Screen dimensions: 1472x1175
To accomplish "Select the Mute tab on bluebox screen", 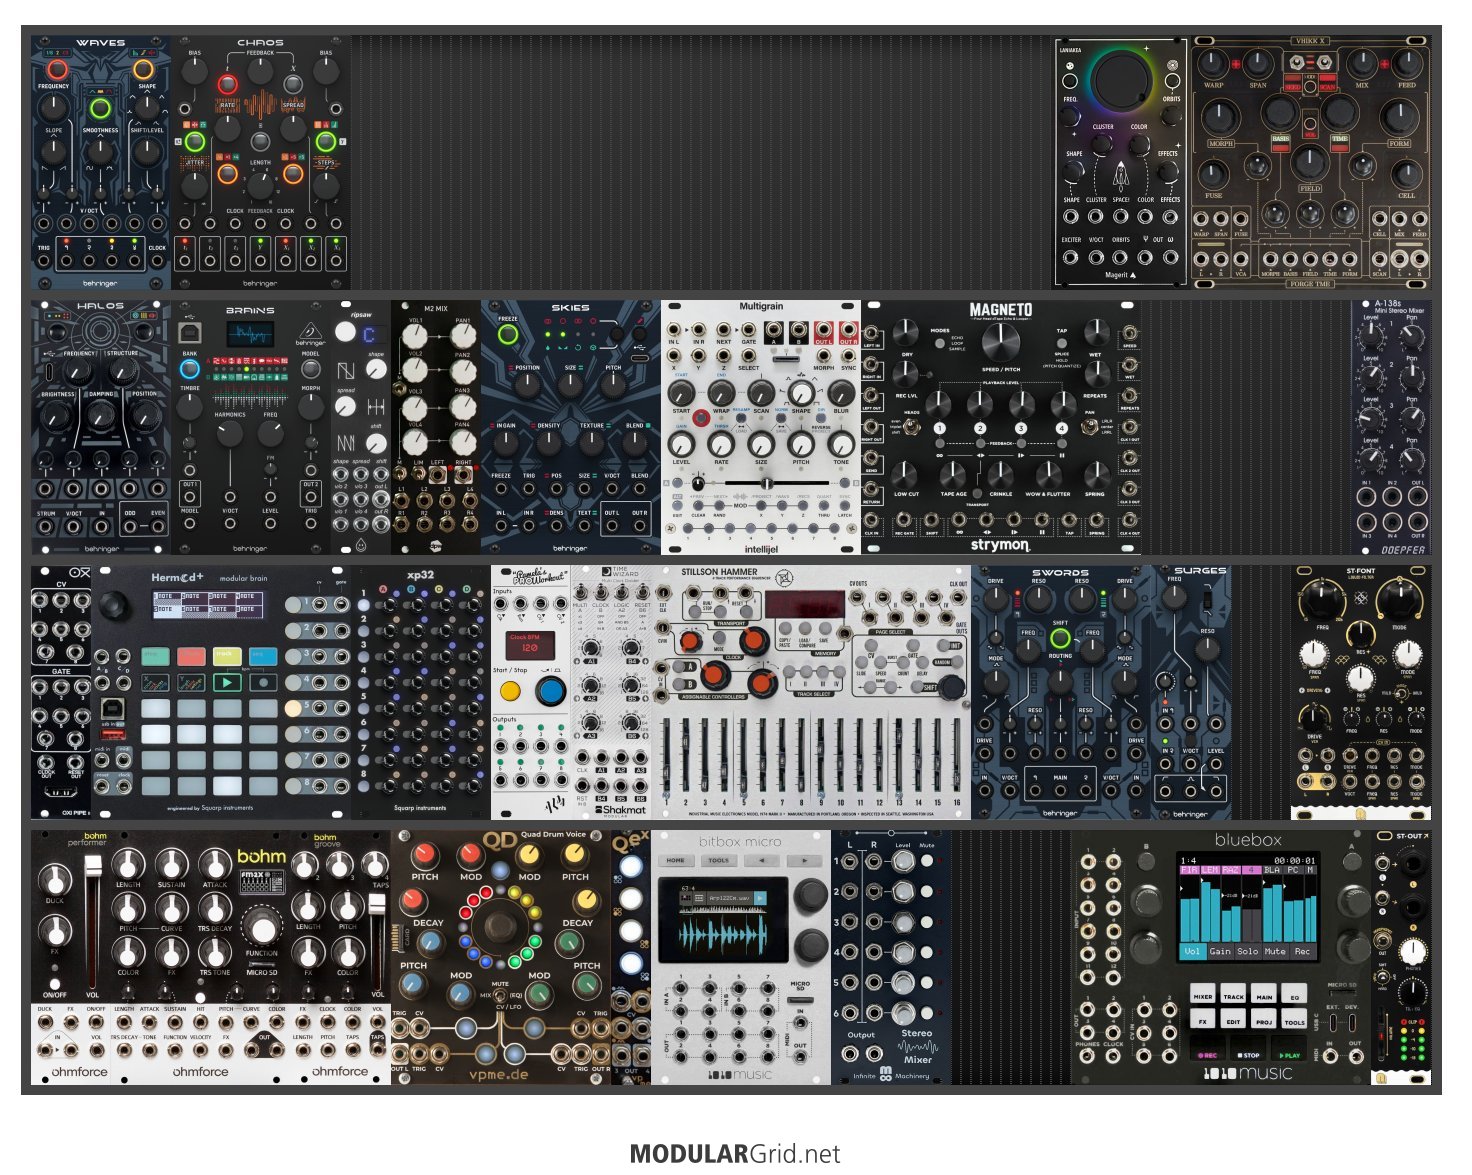I will coord(1275,951).
